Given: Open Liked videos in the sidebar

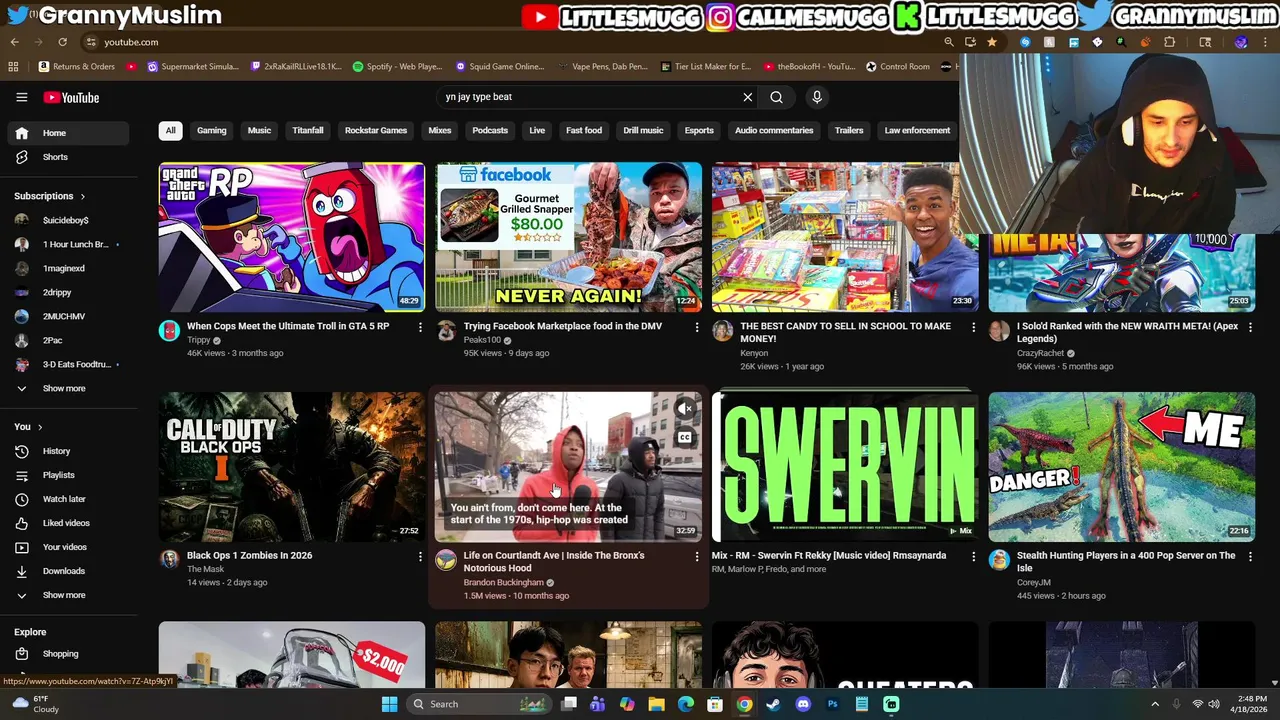Looking at the screenshot, I should (66, 523).
